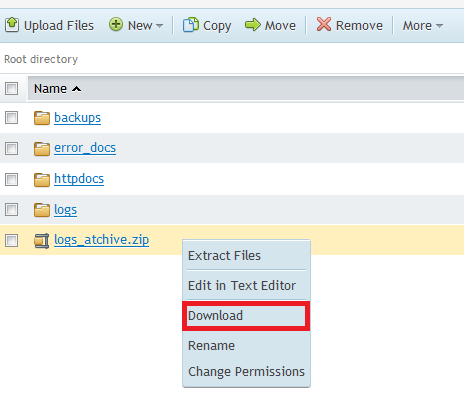
Task: Click the red X Remove icon
Action: pyautogui.click(x=324, y=25)
